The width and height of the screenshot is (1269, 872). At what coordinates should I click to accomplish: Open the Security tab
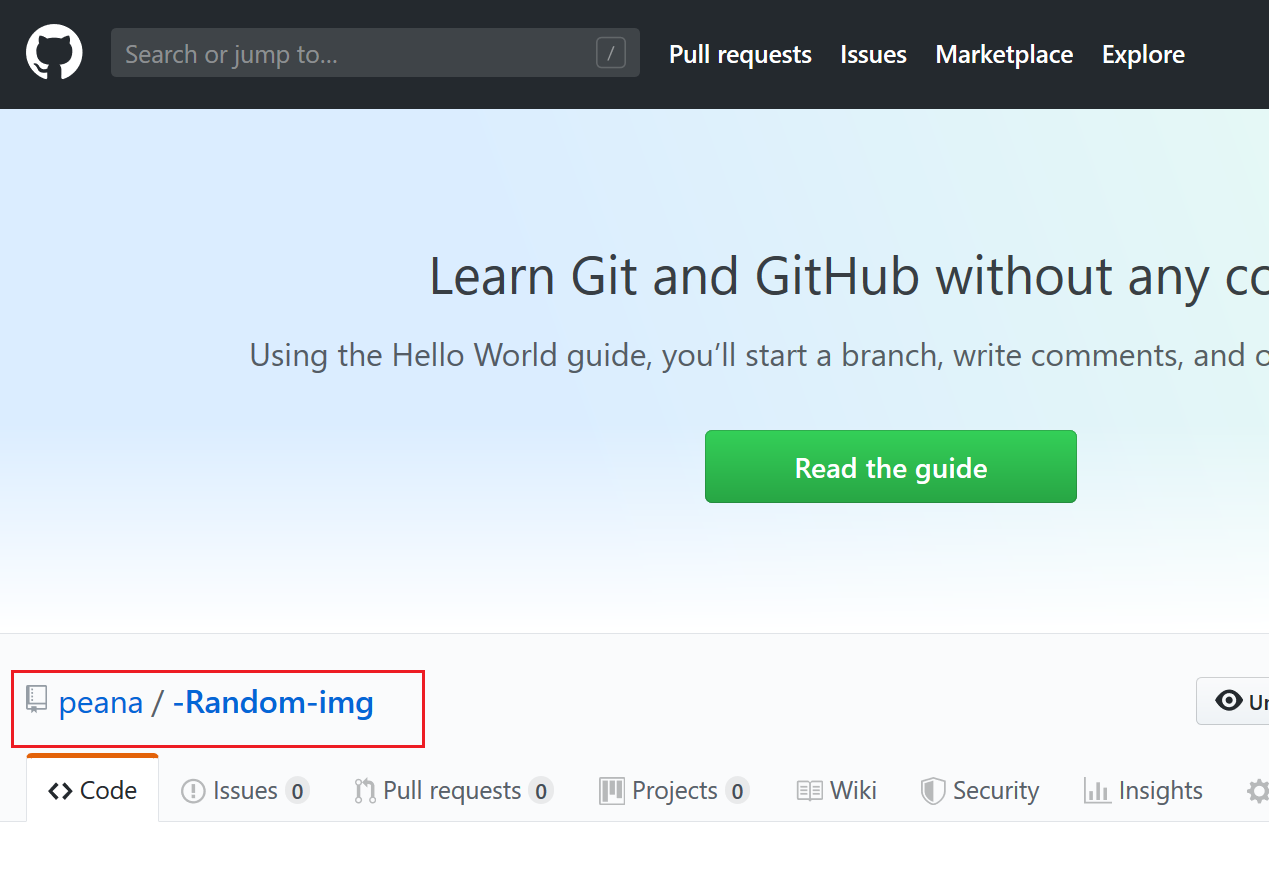(980, 790)
